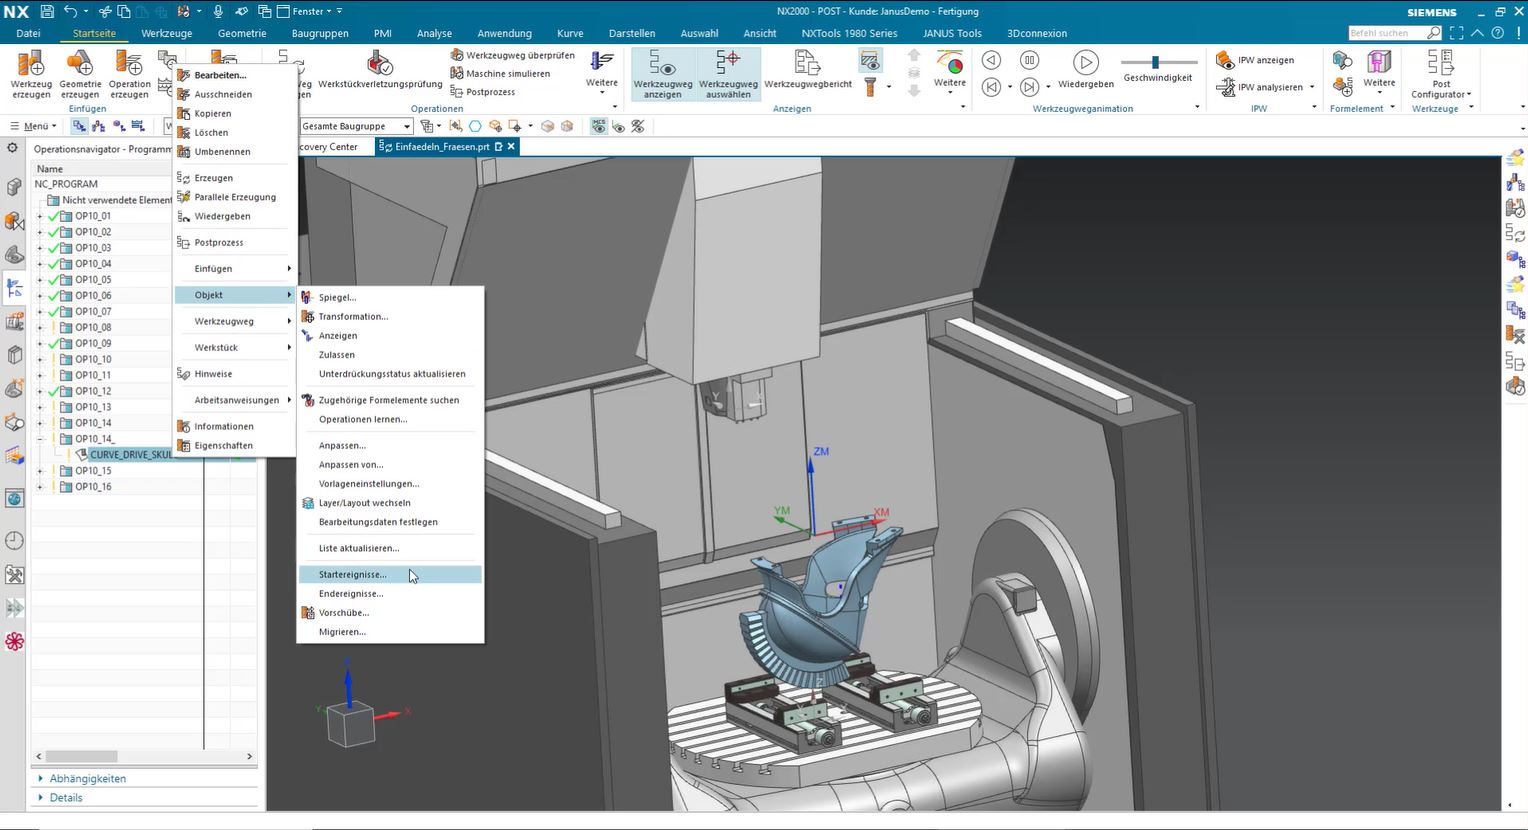Screen dimensions: 1528x830
Task: Switch to the JANUS Tools ribbon tab
Action: (952, 33)
